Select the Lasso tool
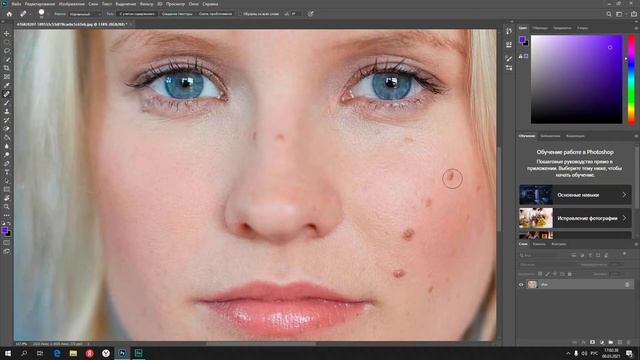The height and width of the screenshot is (360, 640). click(x=7, y=51)
